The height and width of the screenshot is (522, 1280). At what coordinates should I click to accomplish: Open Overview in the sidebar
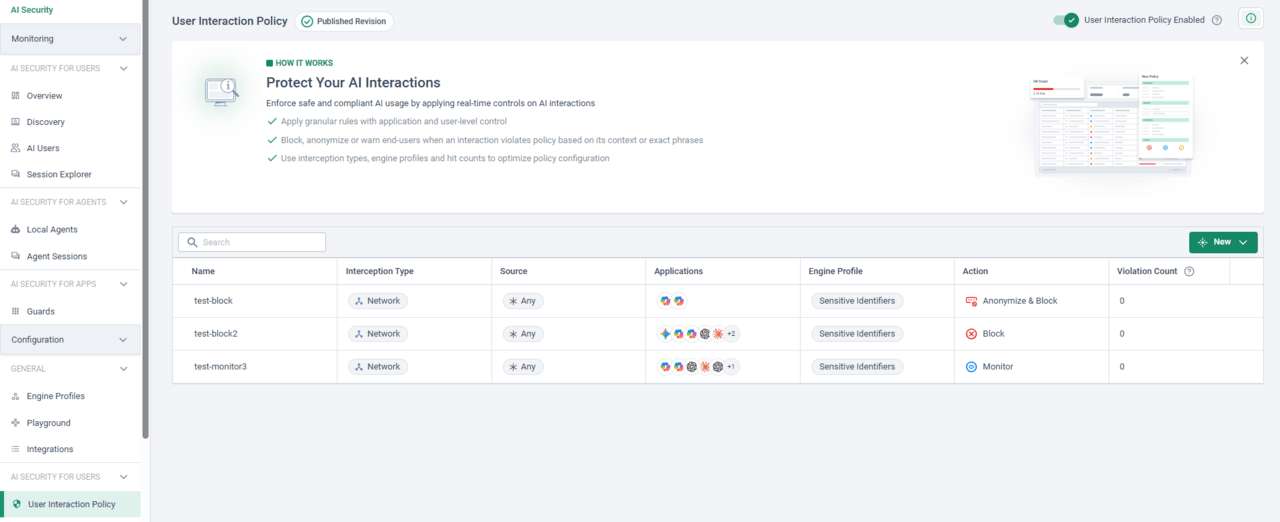[44, 96]
